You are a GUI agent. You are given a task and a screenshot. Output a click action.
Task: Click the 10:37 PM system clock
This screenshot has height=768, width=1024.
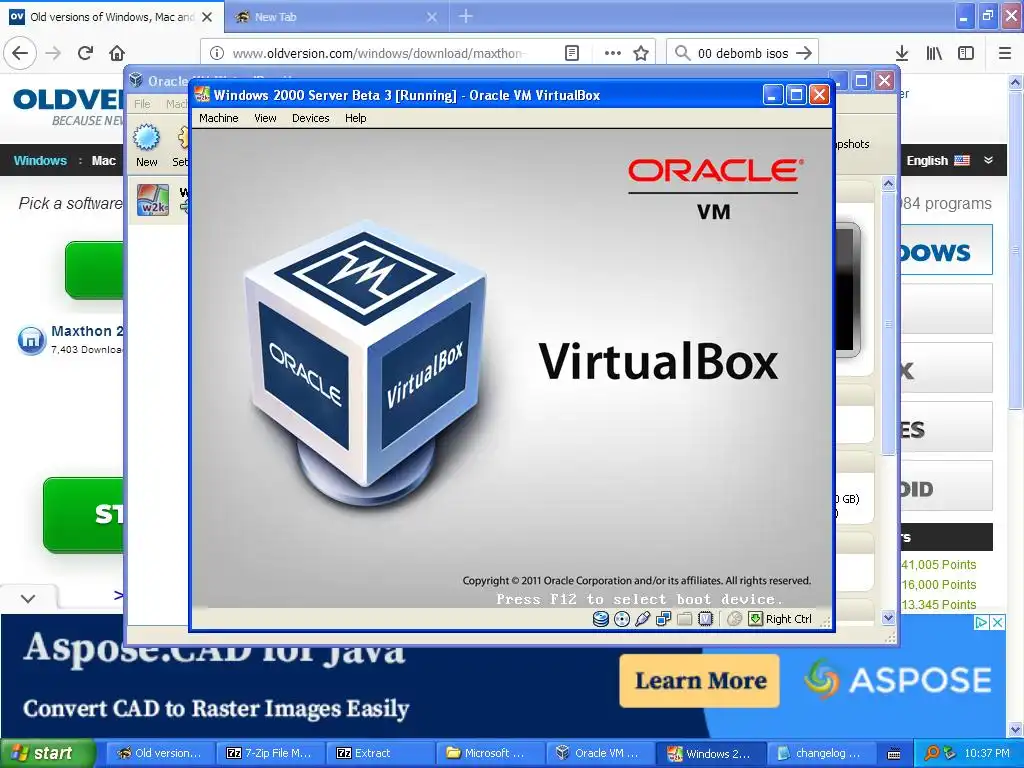click(x=987, y=753)
